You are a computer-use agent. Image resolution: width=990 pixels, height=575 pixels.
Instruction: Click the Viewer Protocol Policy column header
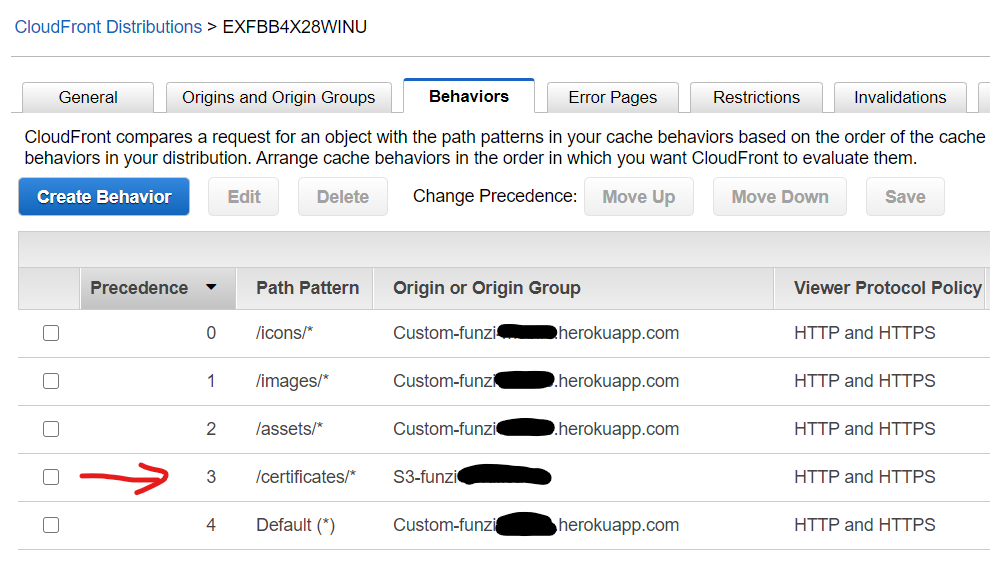point(887,288)
